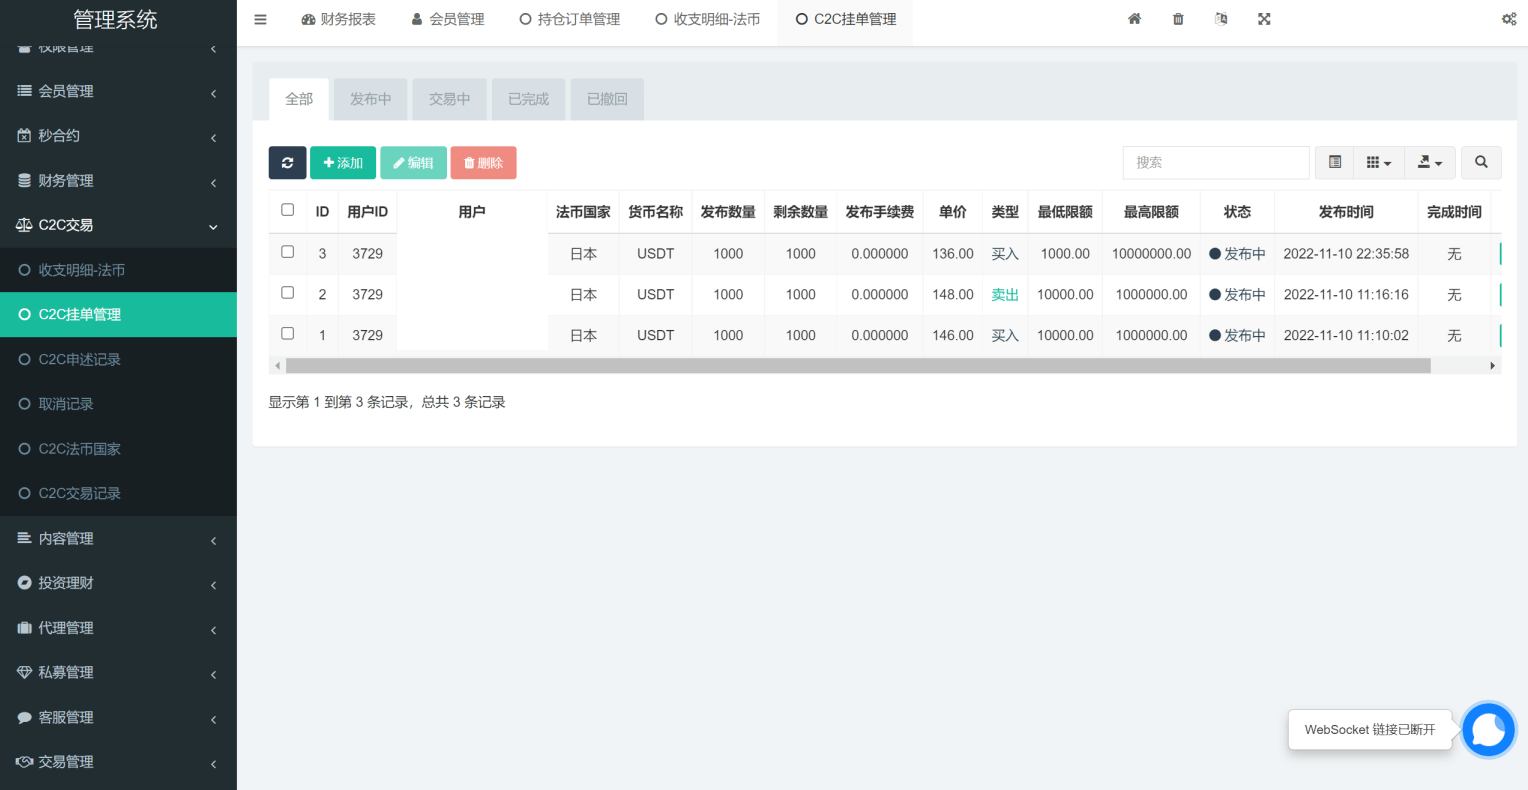
Task: Toggle fullscreen with expand icon
Action: pyautogui.click(x=1264, y=19)
